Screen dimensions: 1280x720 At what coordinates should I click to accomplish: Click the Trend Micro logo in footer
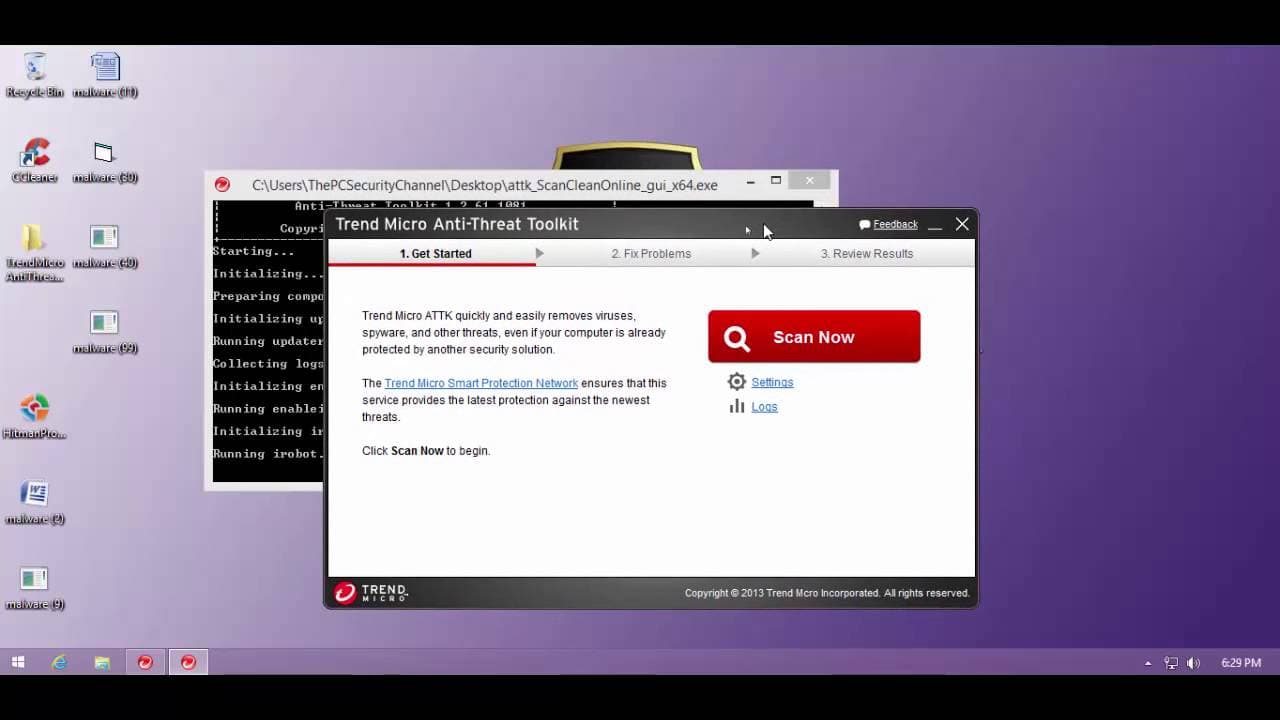point(371,593)
